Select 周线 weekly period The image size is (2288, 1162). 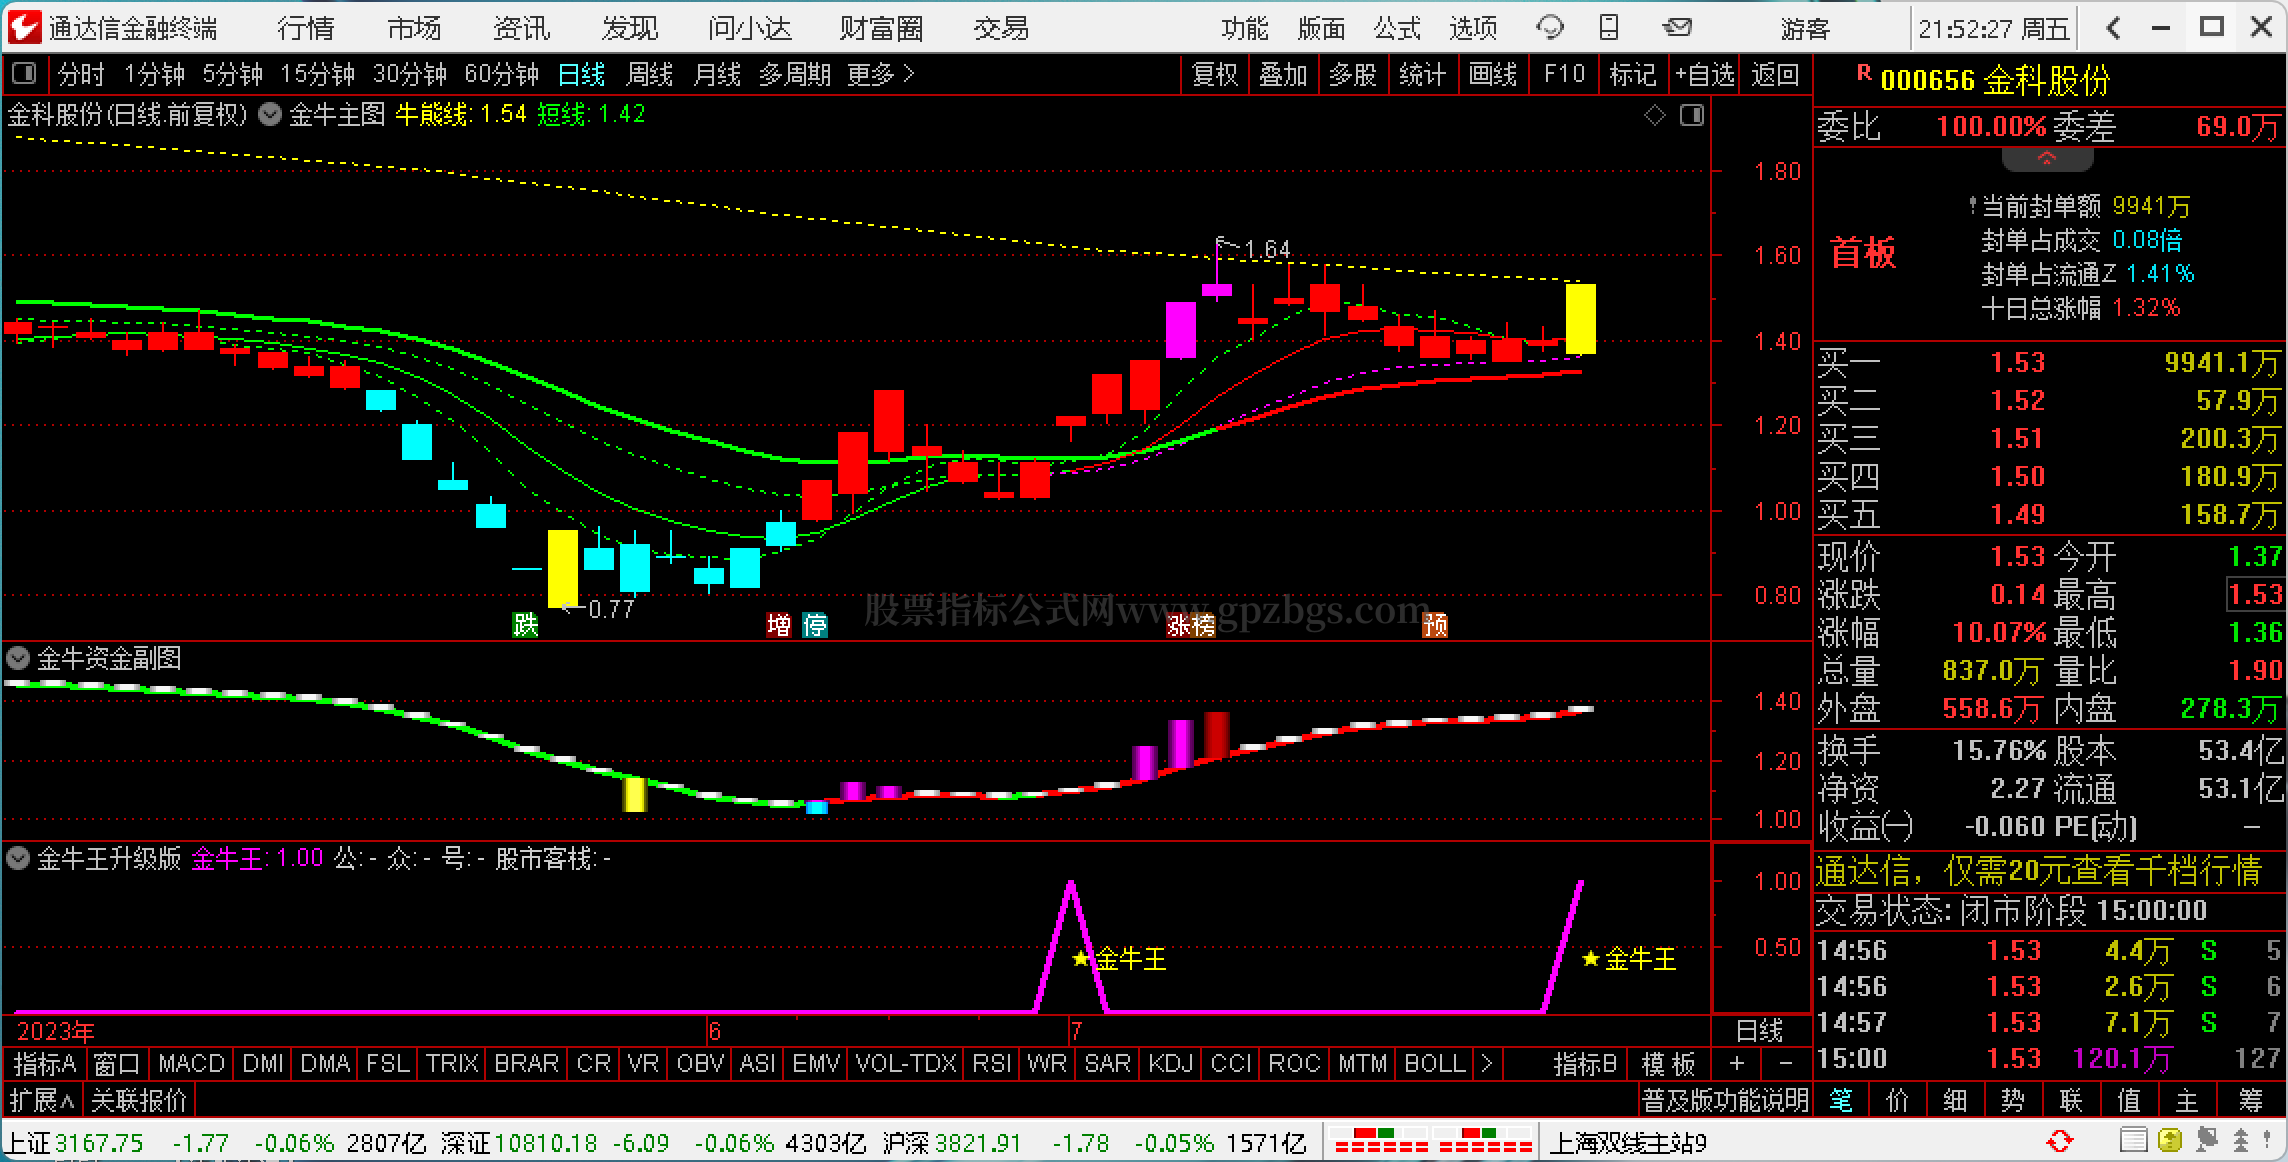pyautogui.click(x=650, y=74)
